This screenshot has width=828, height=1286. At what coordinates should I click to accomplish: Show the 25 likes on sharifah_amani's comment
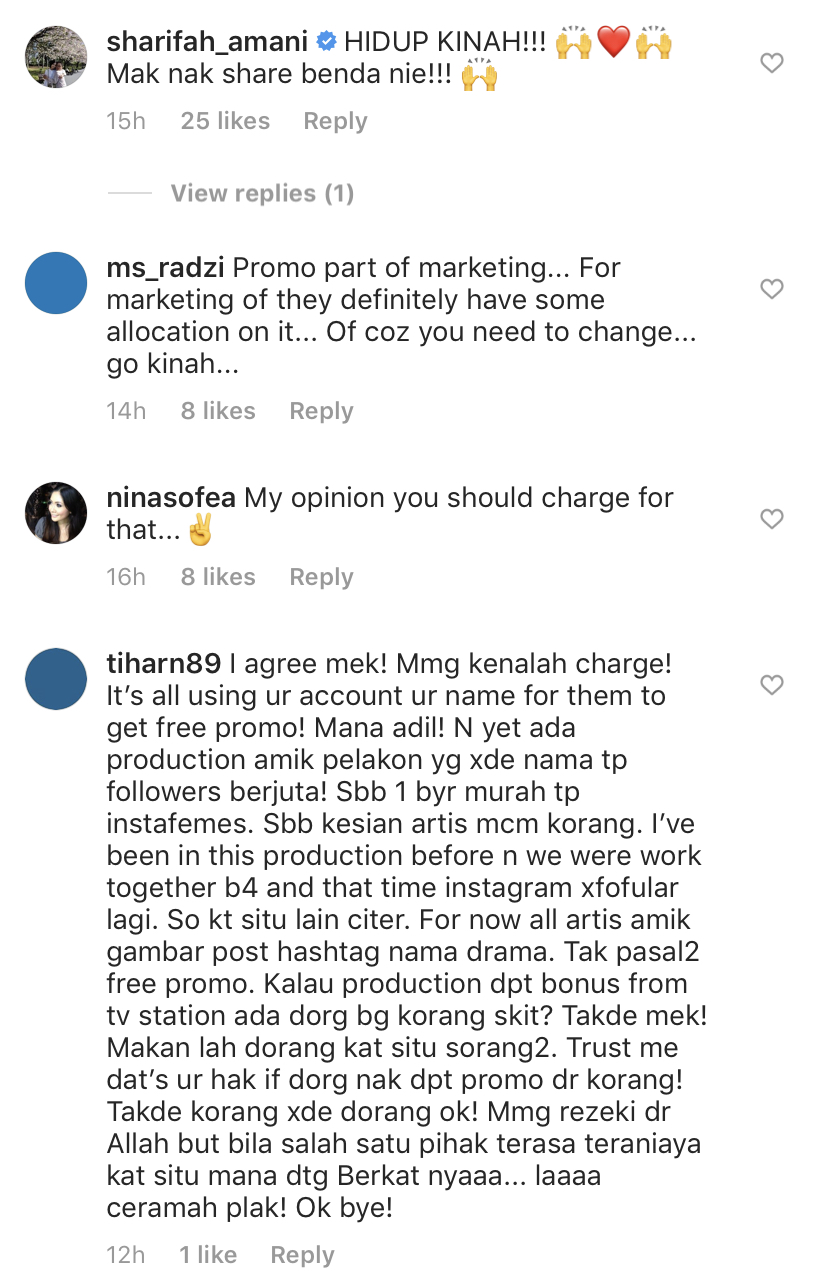[x=225, y=121]
